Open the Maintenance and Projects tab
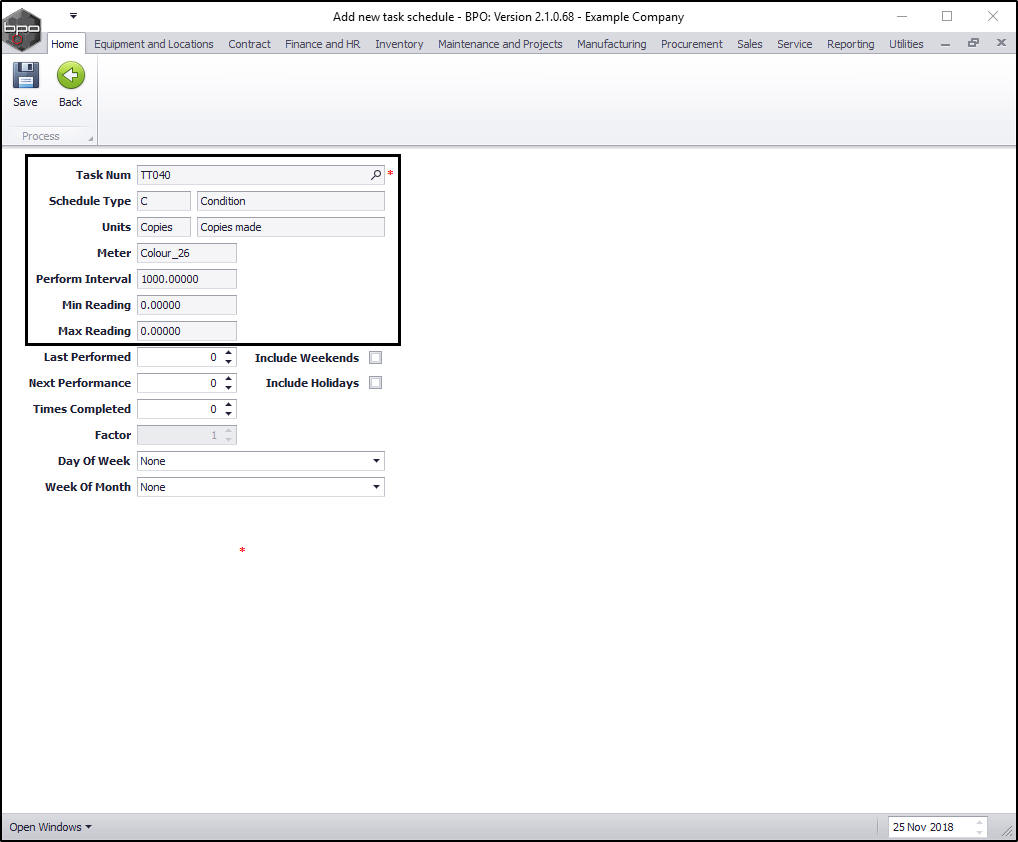 [500, 43]
